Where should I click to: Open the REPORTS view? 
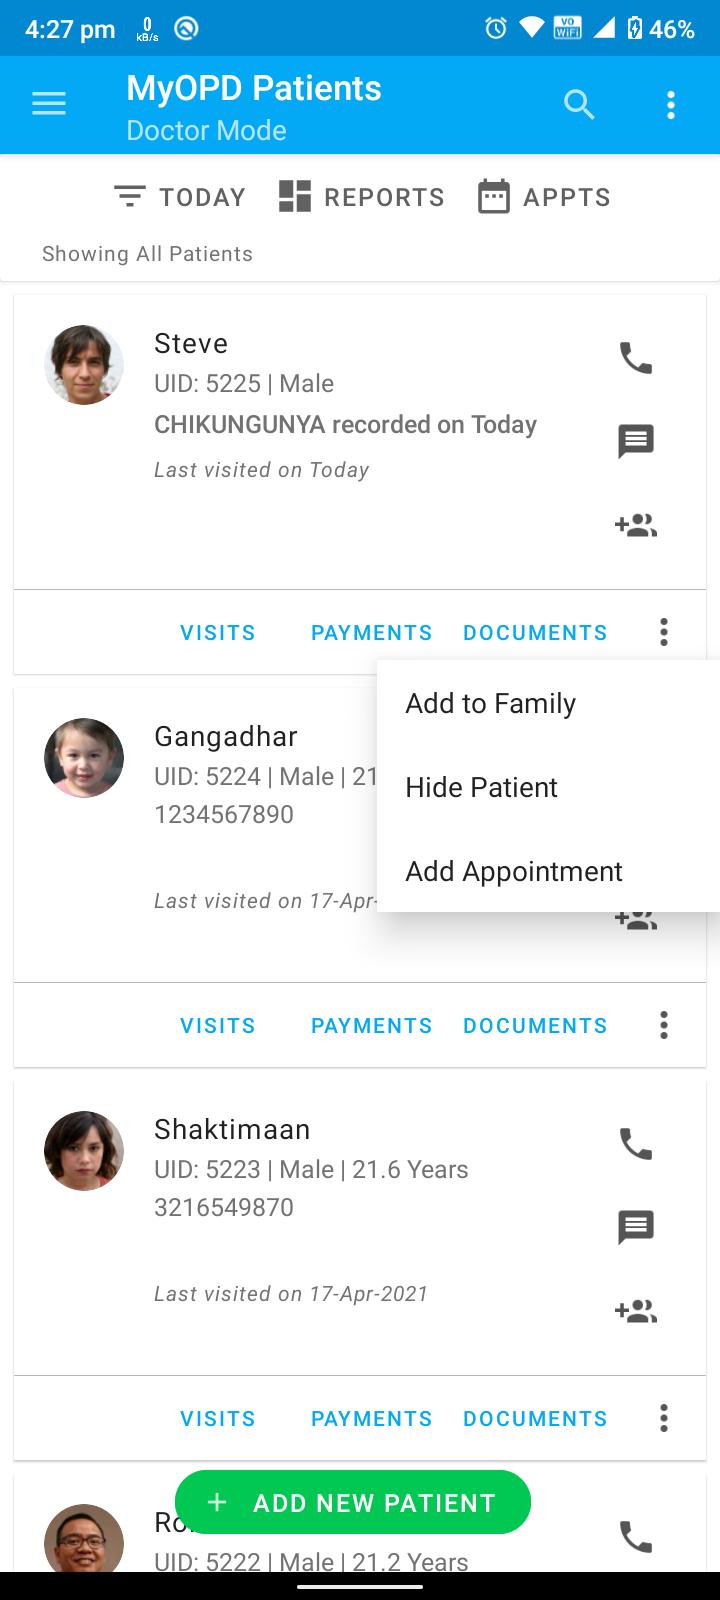[x=361, y=197]
